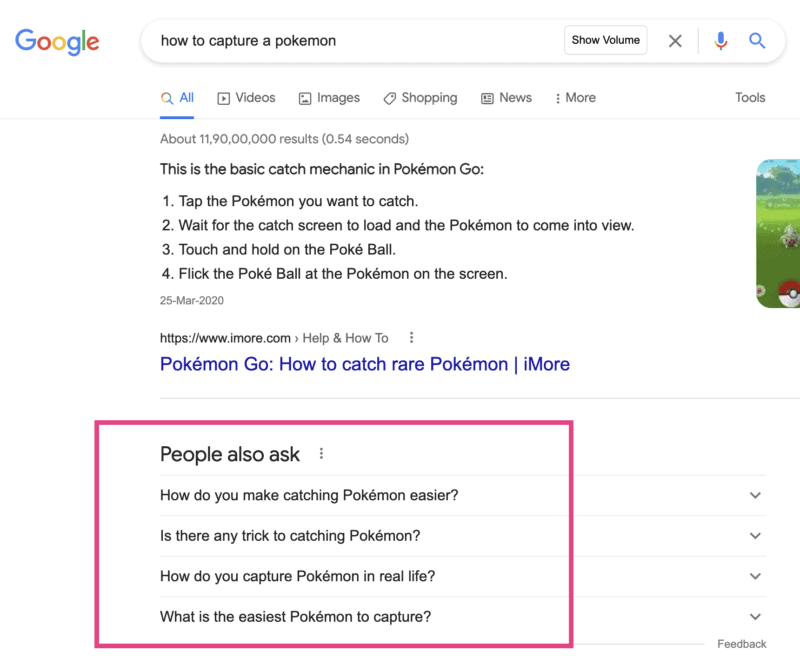Clear the search box with X icon
This screenshot has width=800, height=672.
pyautogui.click(x=676, y=41)
